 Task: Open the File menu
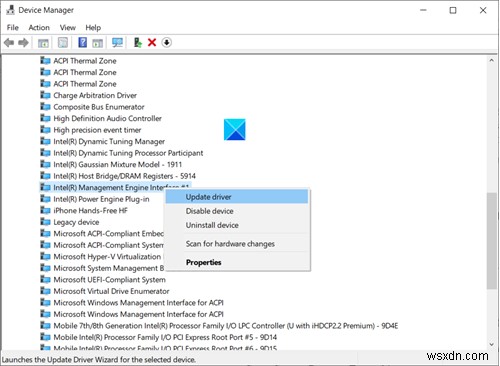coord(13,28)
